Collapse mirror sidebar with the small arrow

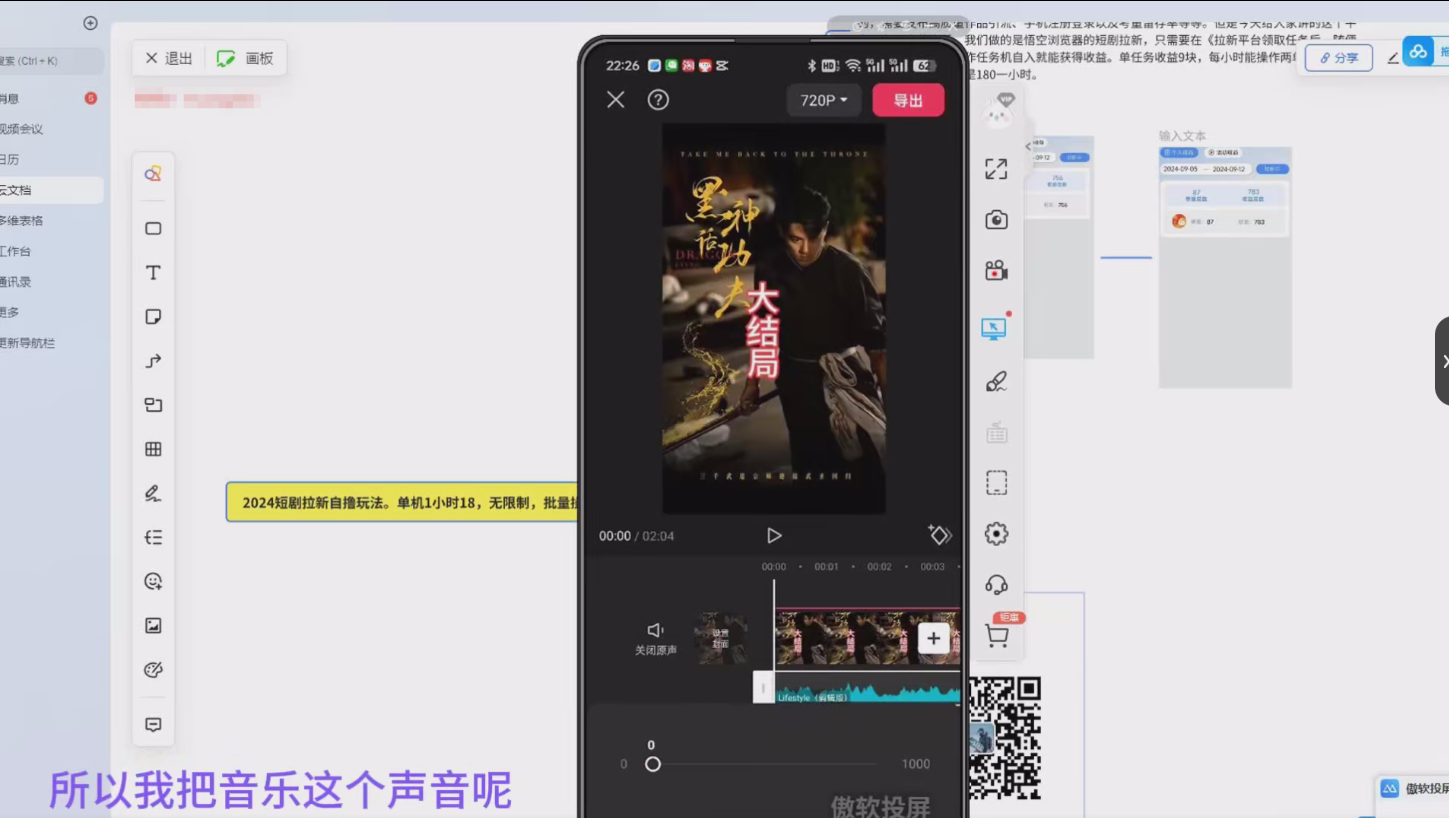[1028, 147]
